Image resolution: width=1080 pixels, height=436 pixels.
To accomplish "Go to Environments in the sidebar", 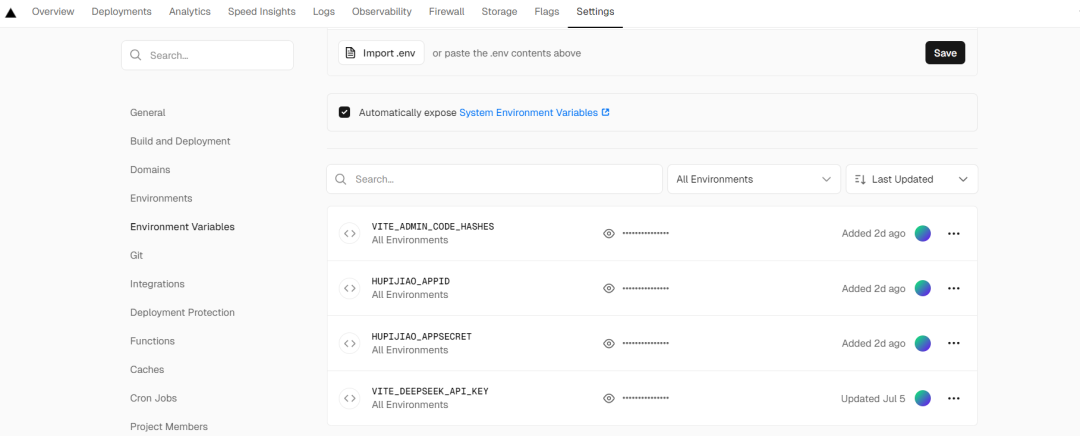I will [161, 198].
